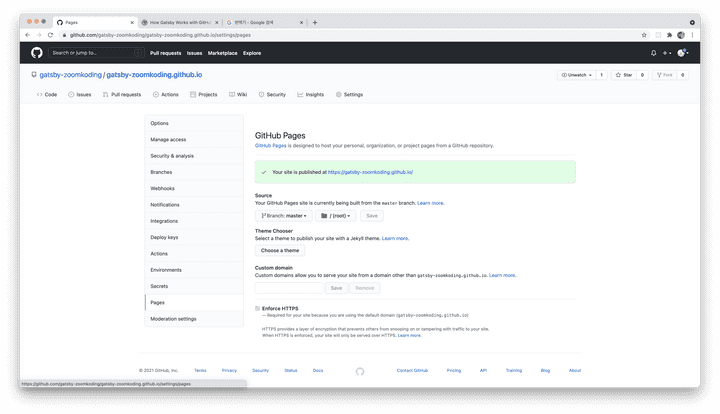
Task: Click Save next to folder dropdown
Action: click(x=372, y=216)
